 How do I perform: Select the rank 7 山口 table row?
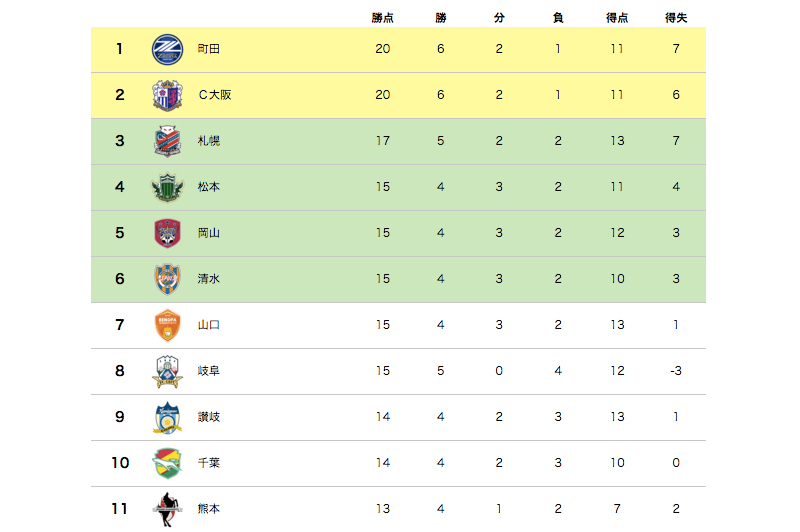point(398,325)
